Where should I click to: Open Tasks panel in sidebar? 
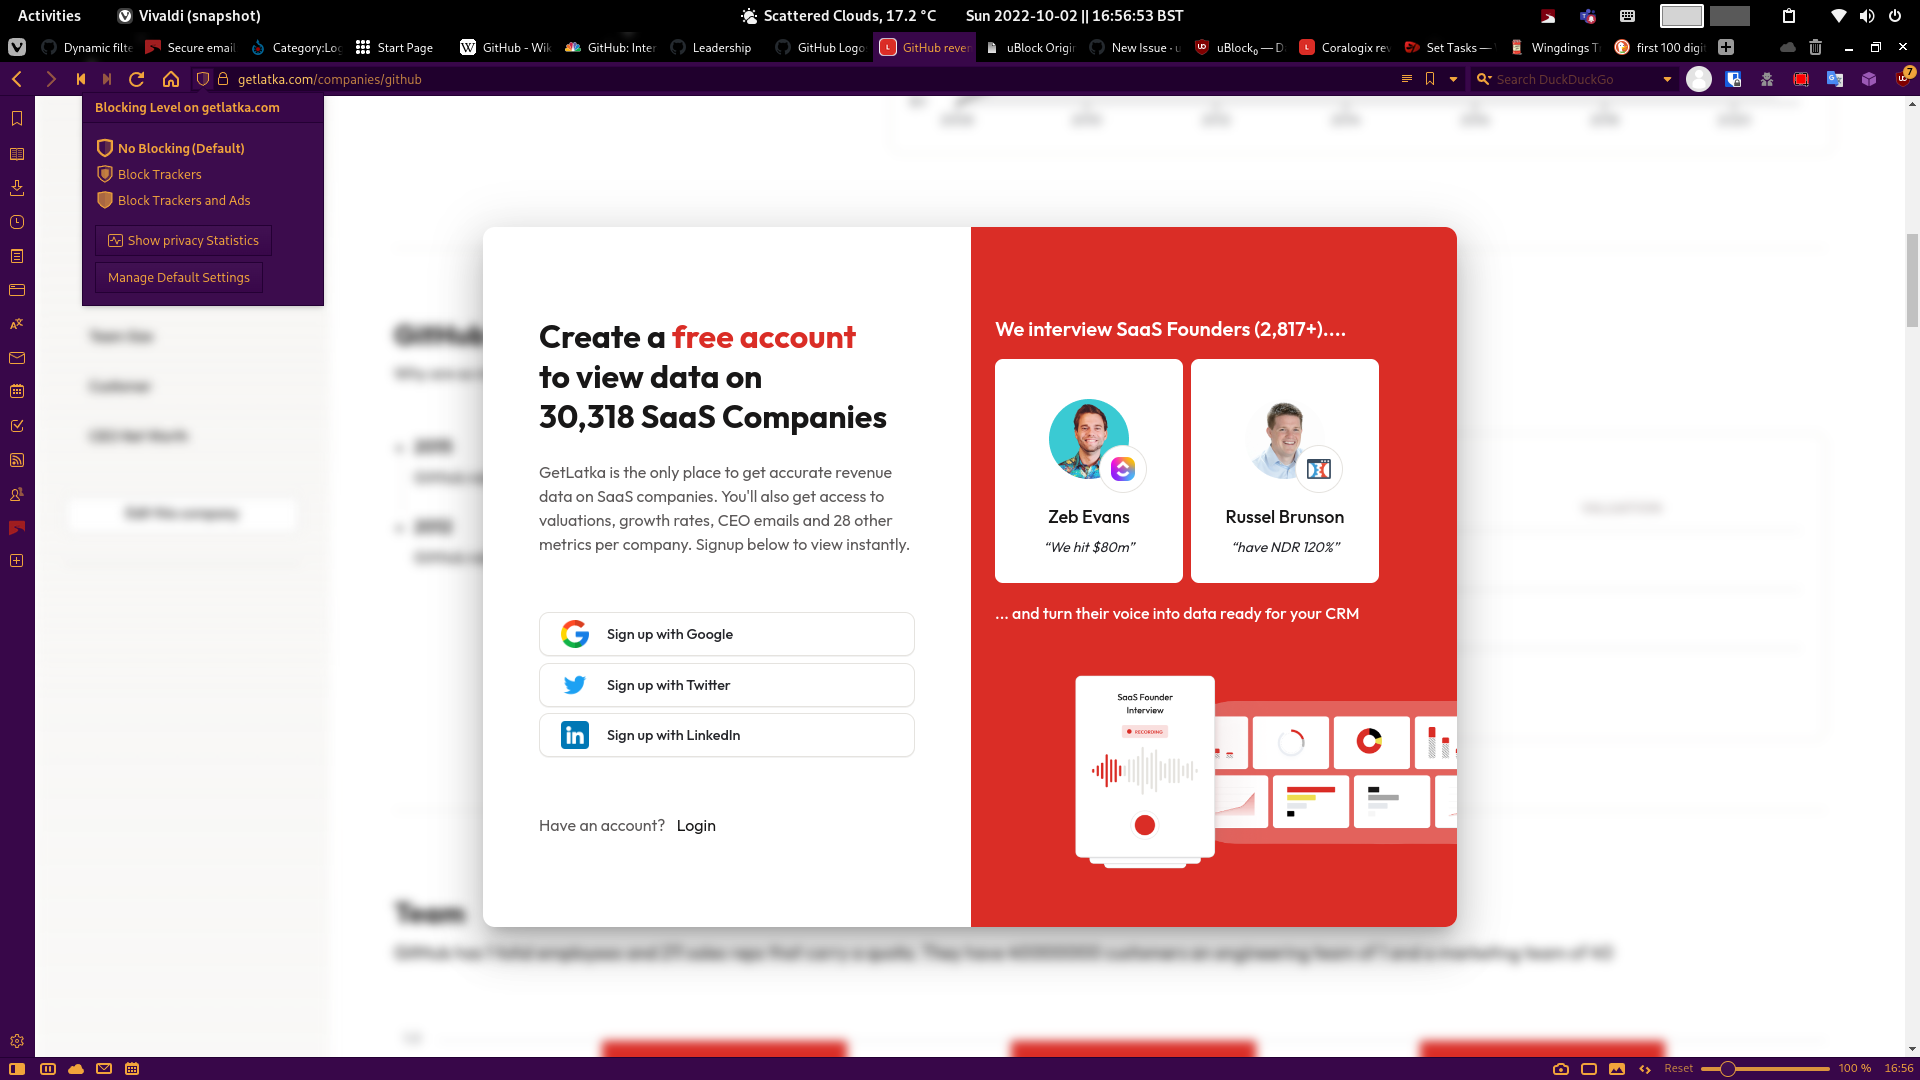tap(17, 426)
